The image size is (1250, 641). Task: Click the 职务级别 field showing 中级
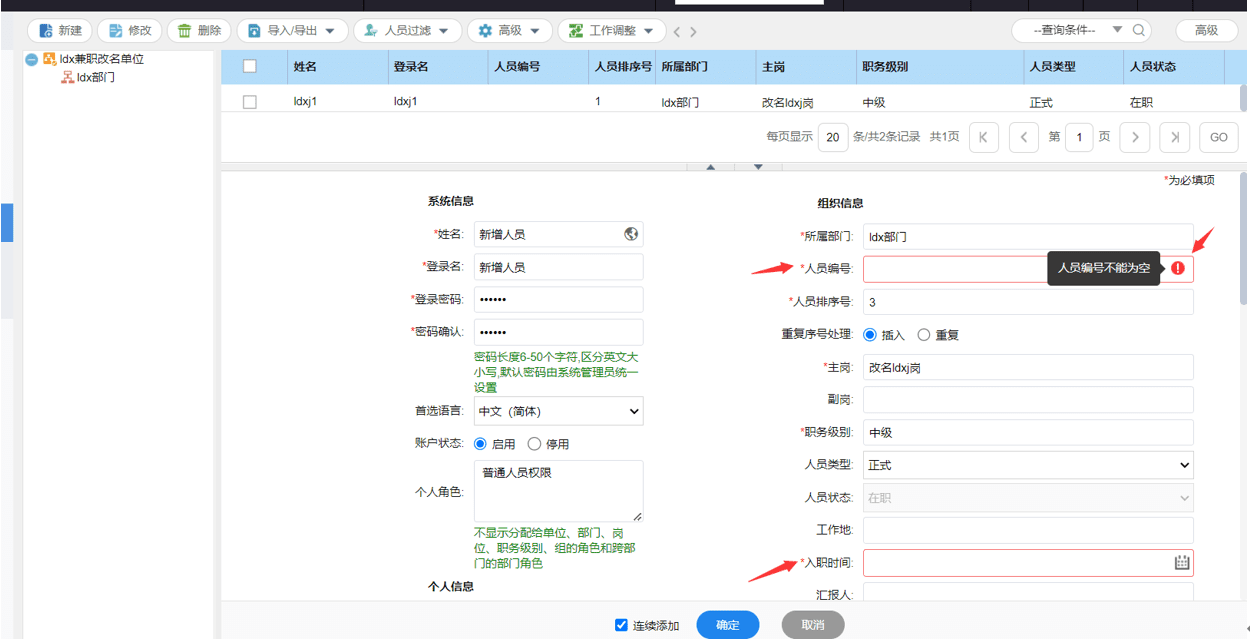tap(1028, 432)
